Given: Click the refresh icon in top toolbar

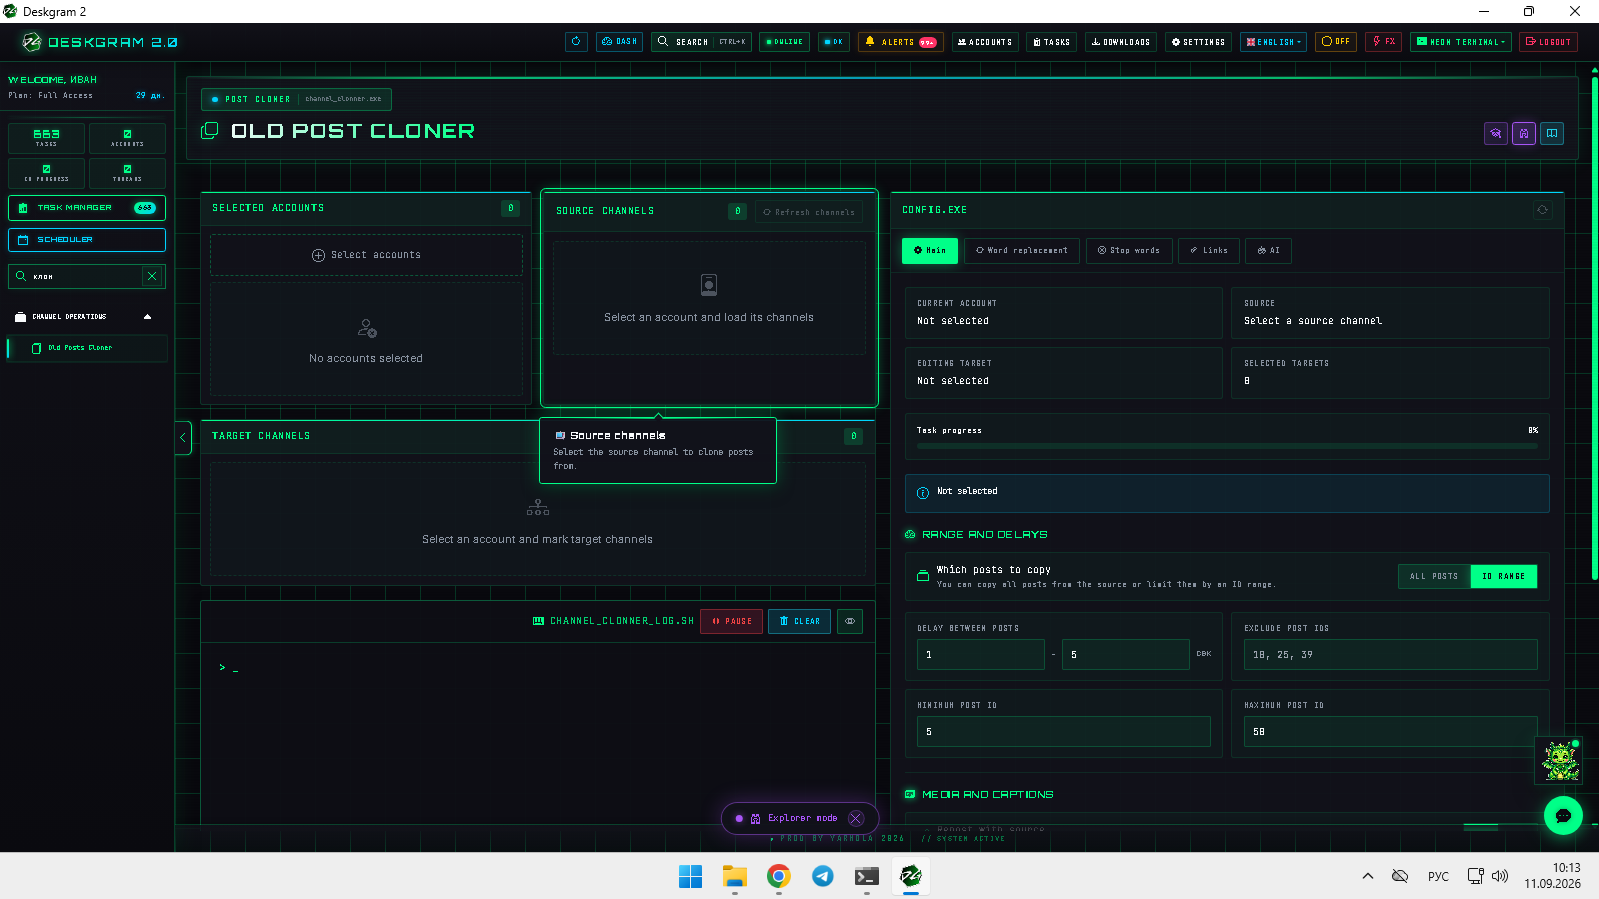Looking at the screenshot, I should point(576,42).
